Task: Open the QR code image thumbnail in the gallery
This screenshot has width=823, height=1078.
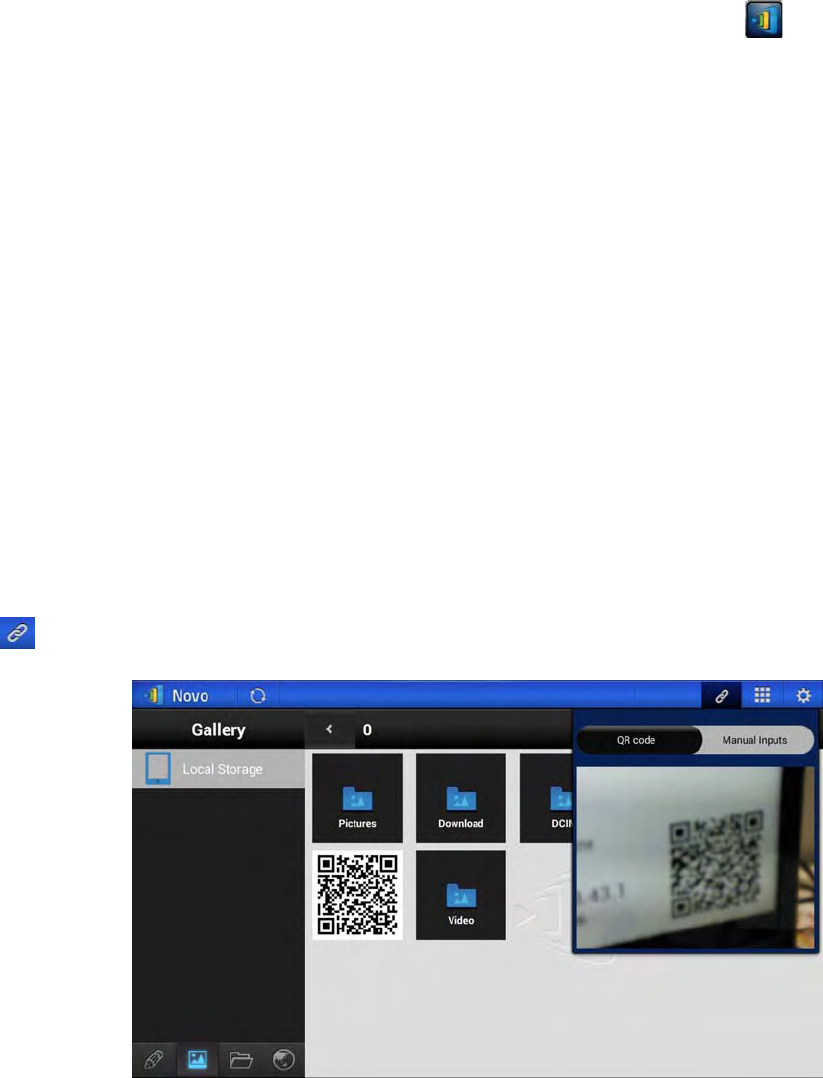Action: [x=358, y=895]
